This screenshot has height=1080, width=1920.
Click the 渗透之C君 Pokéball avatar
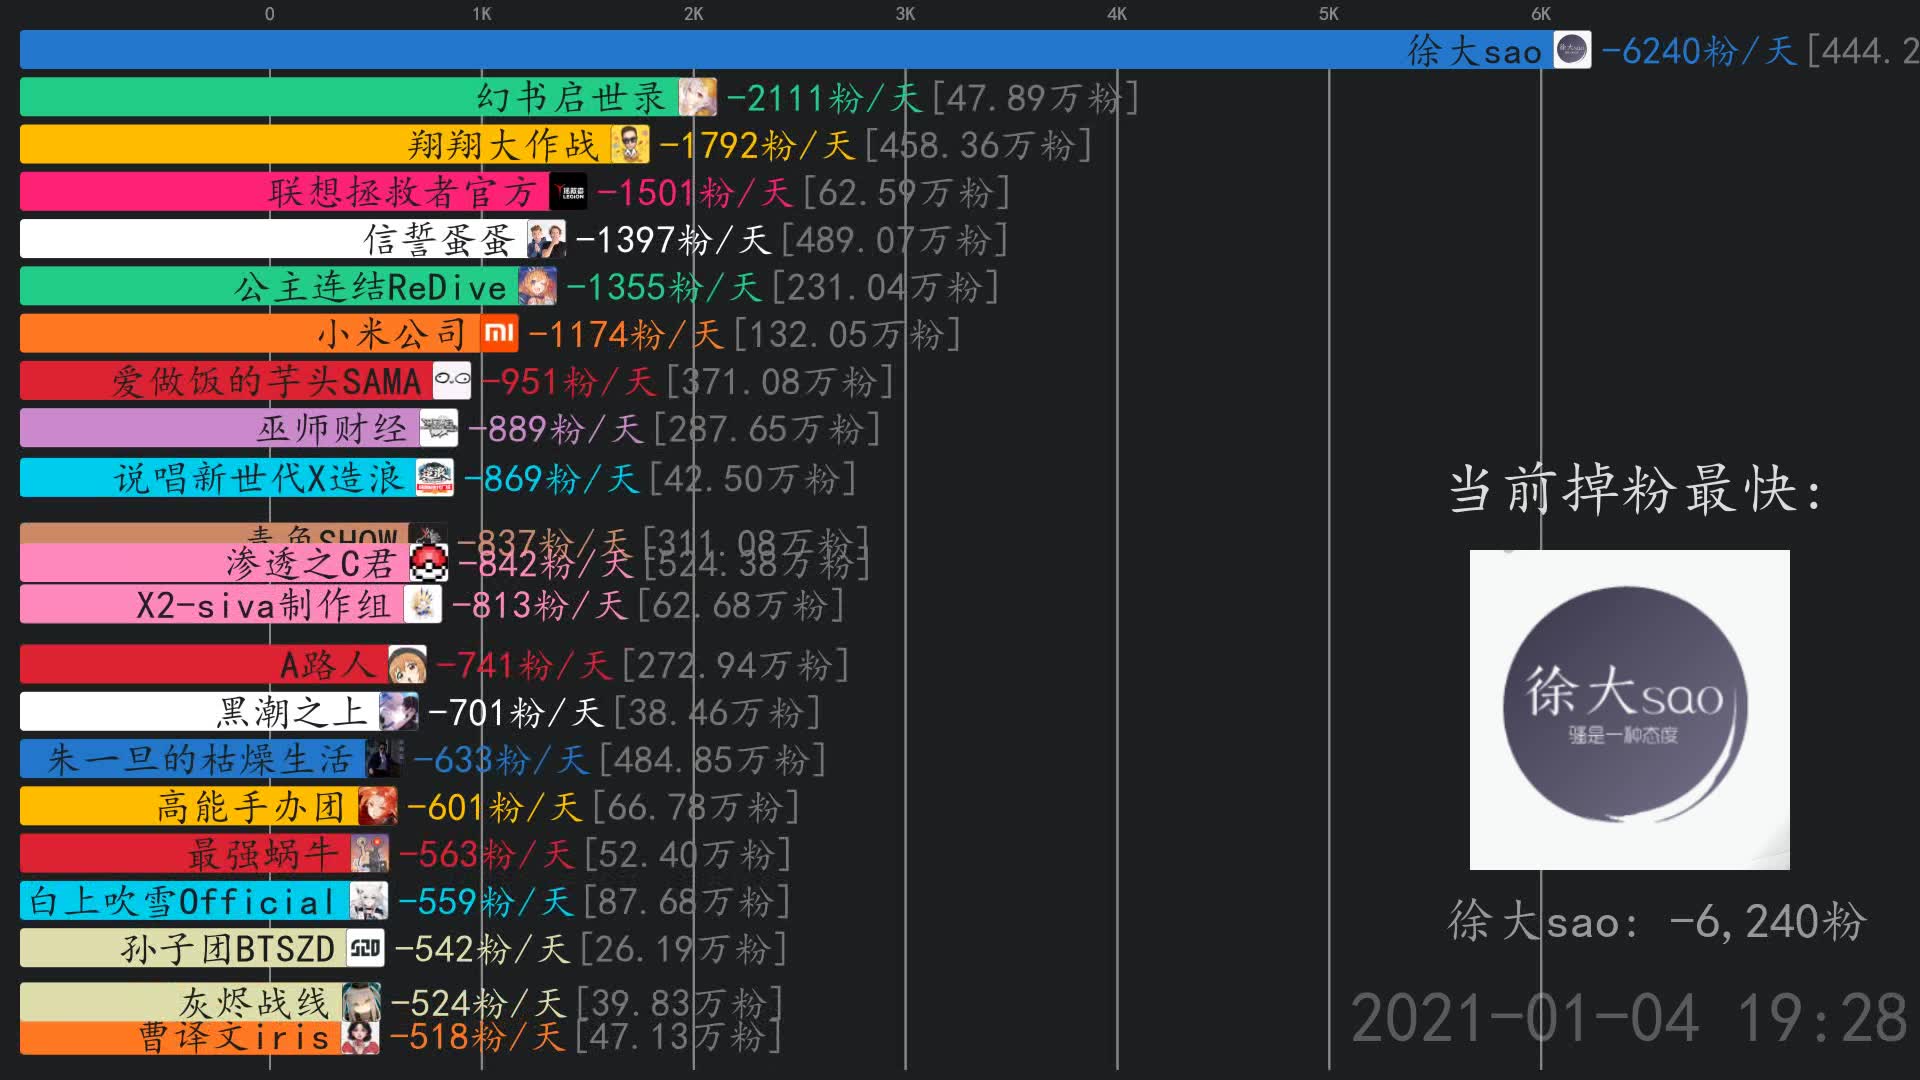point(429,563)
